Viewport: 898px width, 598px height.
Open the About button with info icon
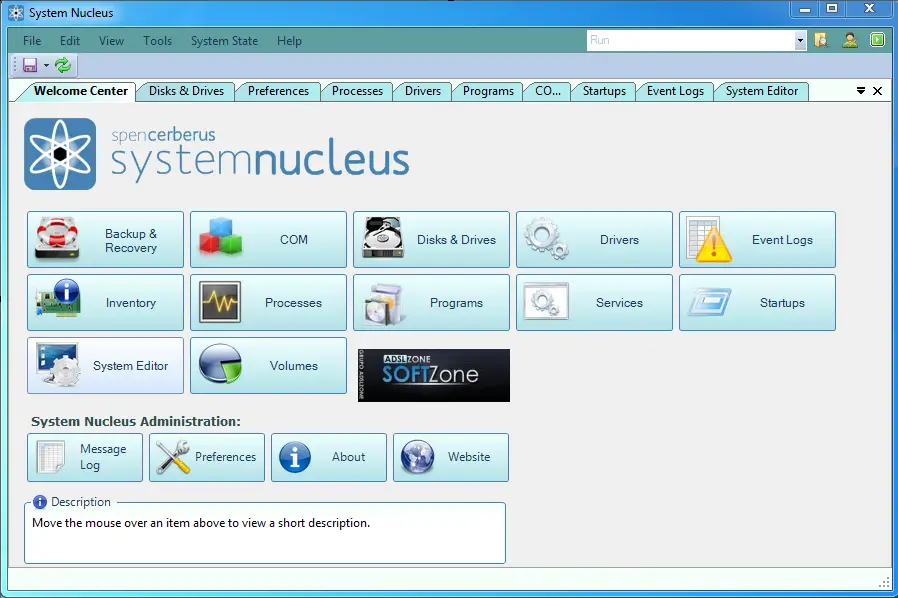329,457
